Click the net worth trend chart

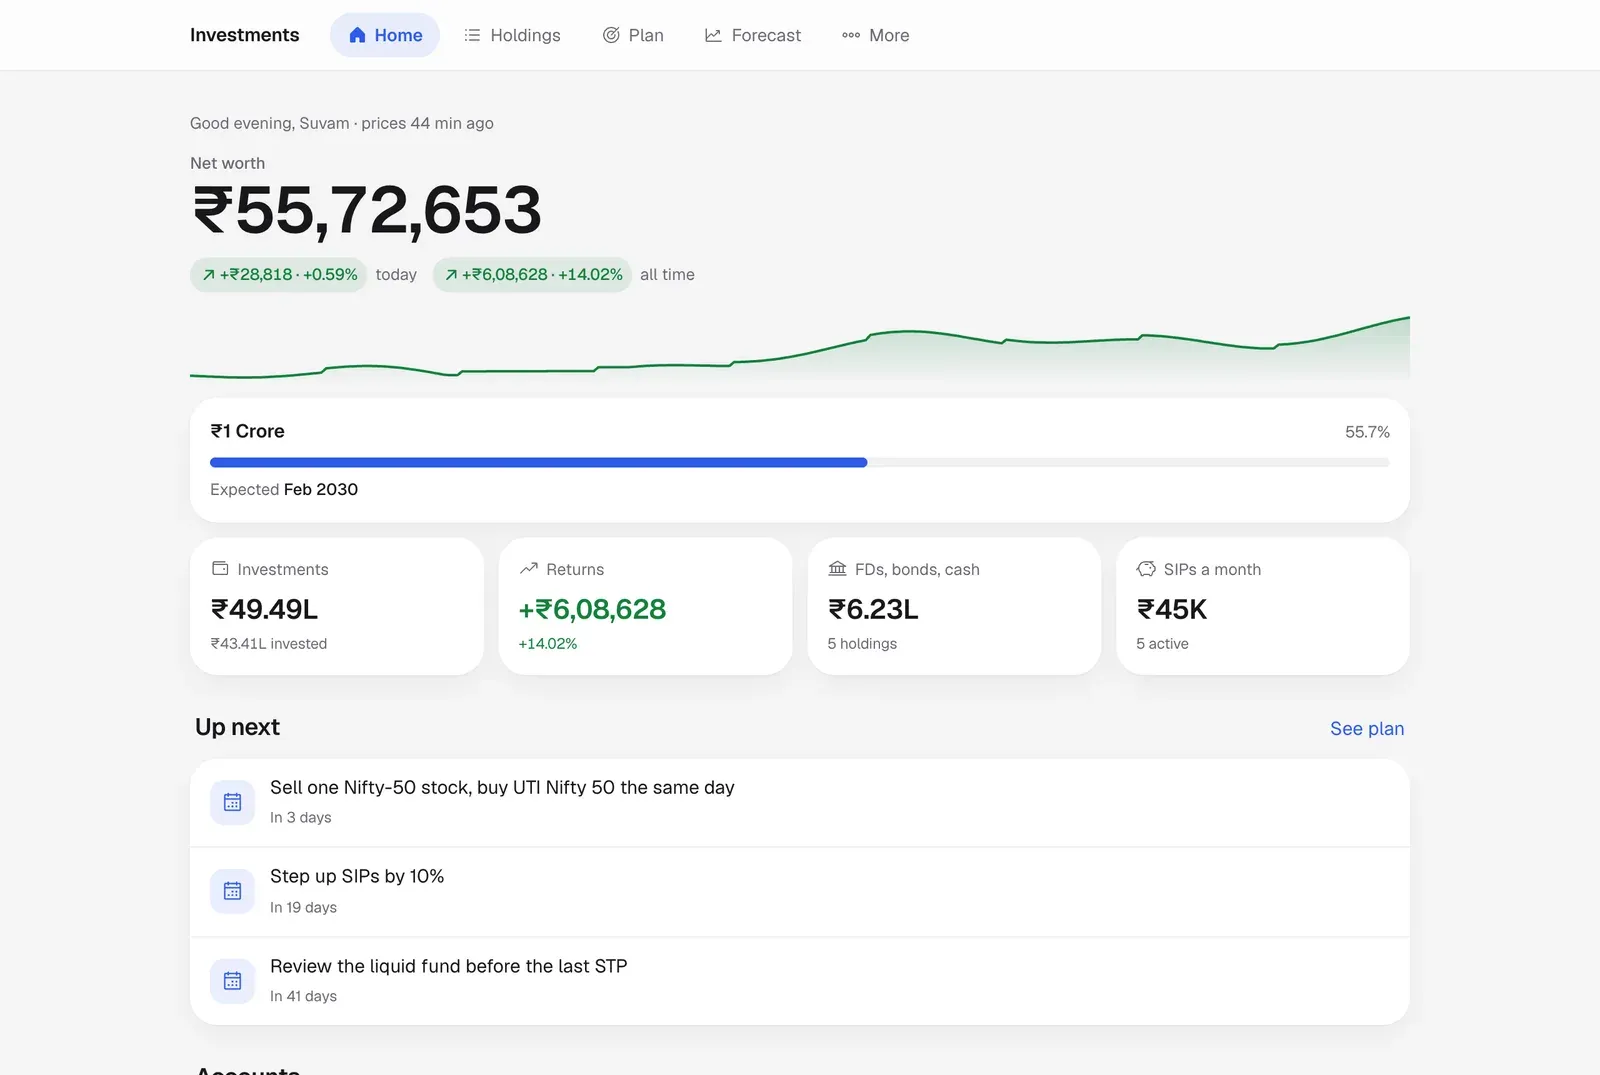pos(800,347)
